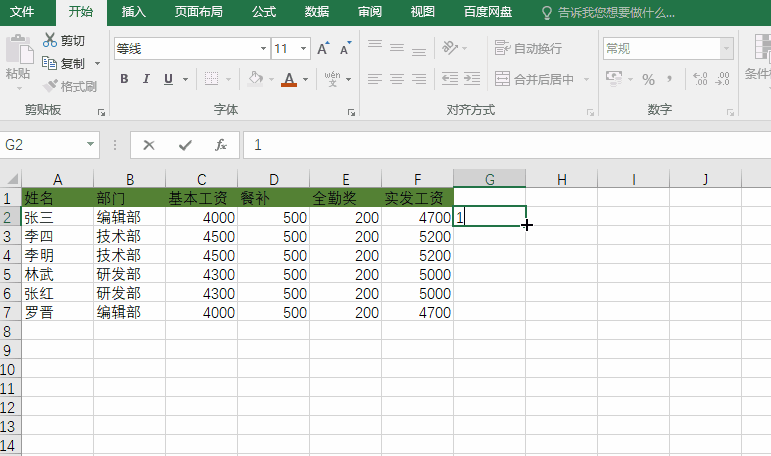The height and width of the screenshot is (456, 771).
Task: Apply cell borders icon
Action: 211,79
